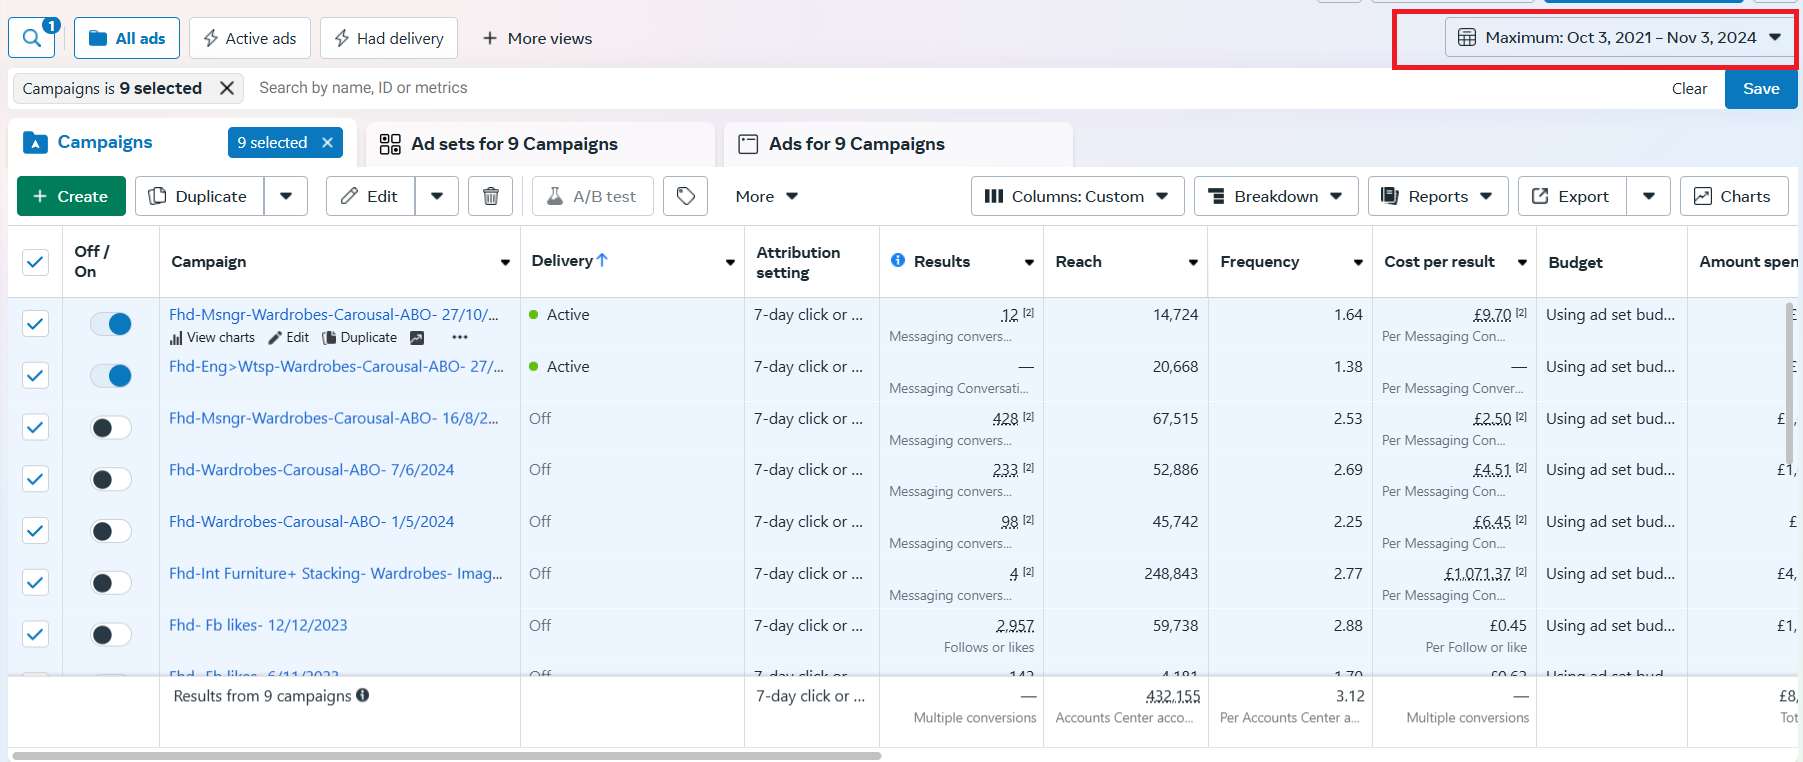
Task: Open View charts for first campaign
Action: click(x=212, y=338)
